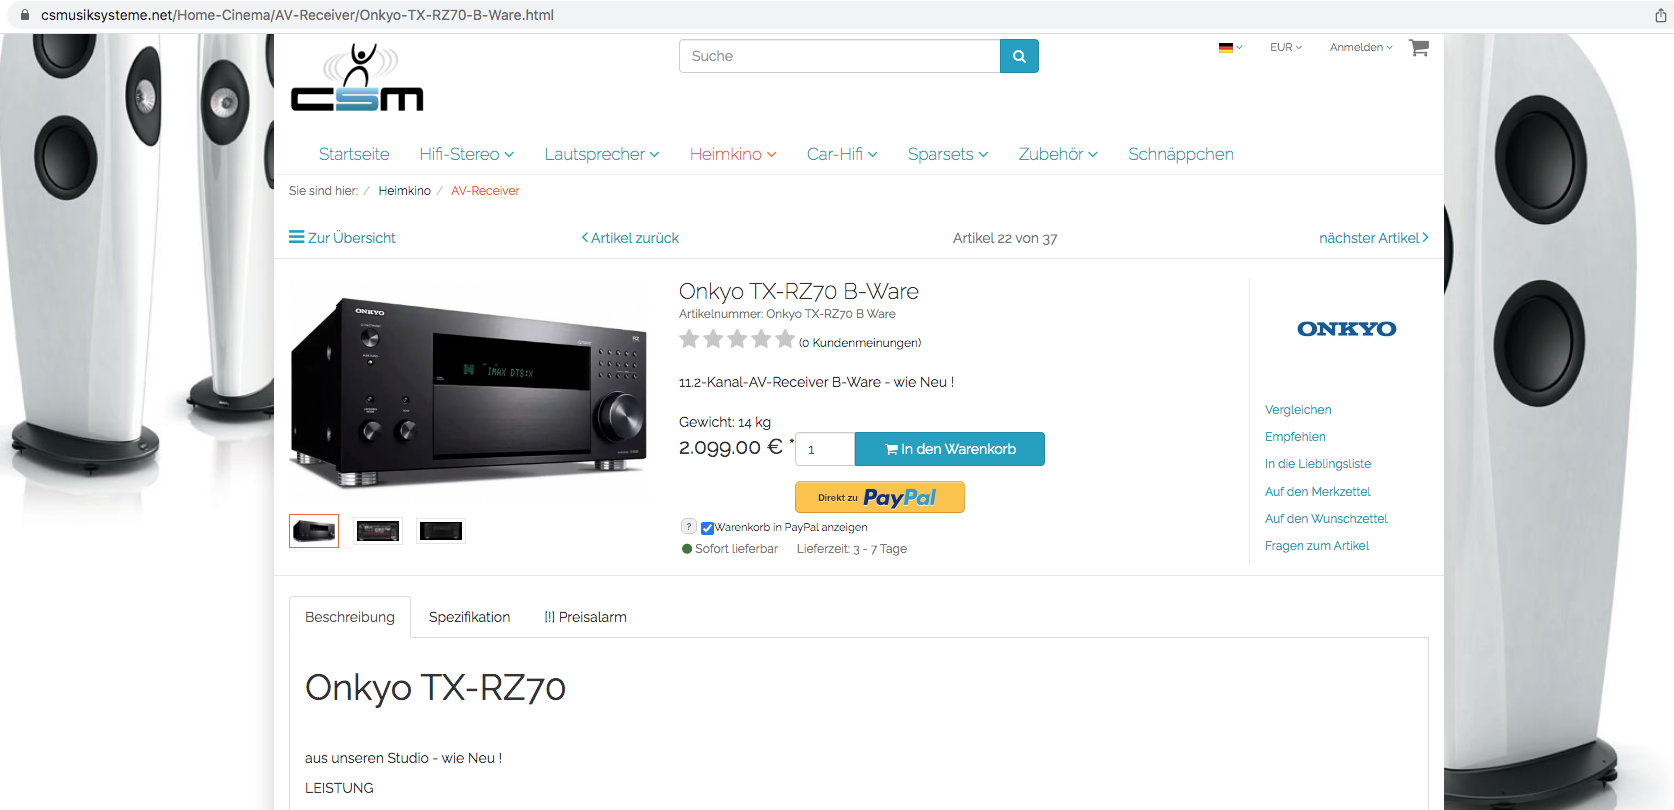Click the browser share icon
The width and height of the screenshot is (1674, 810).
(1660, 15)
